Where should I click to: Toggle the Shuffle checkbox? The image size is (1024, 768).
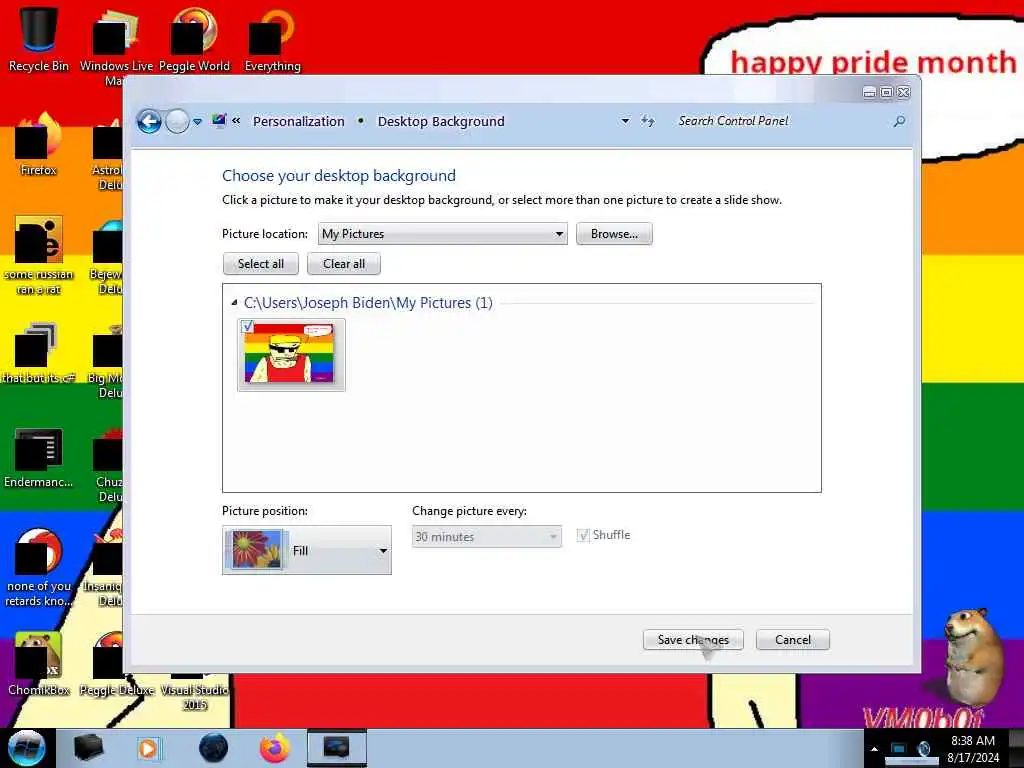click(x=583, y=536)
